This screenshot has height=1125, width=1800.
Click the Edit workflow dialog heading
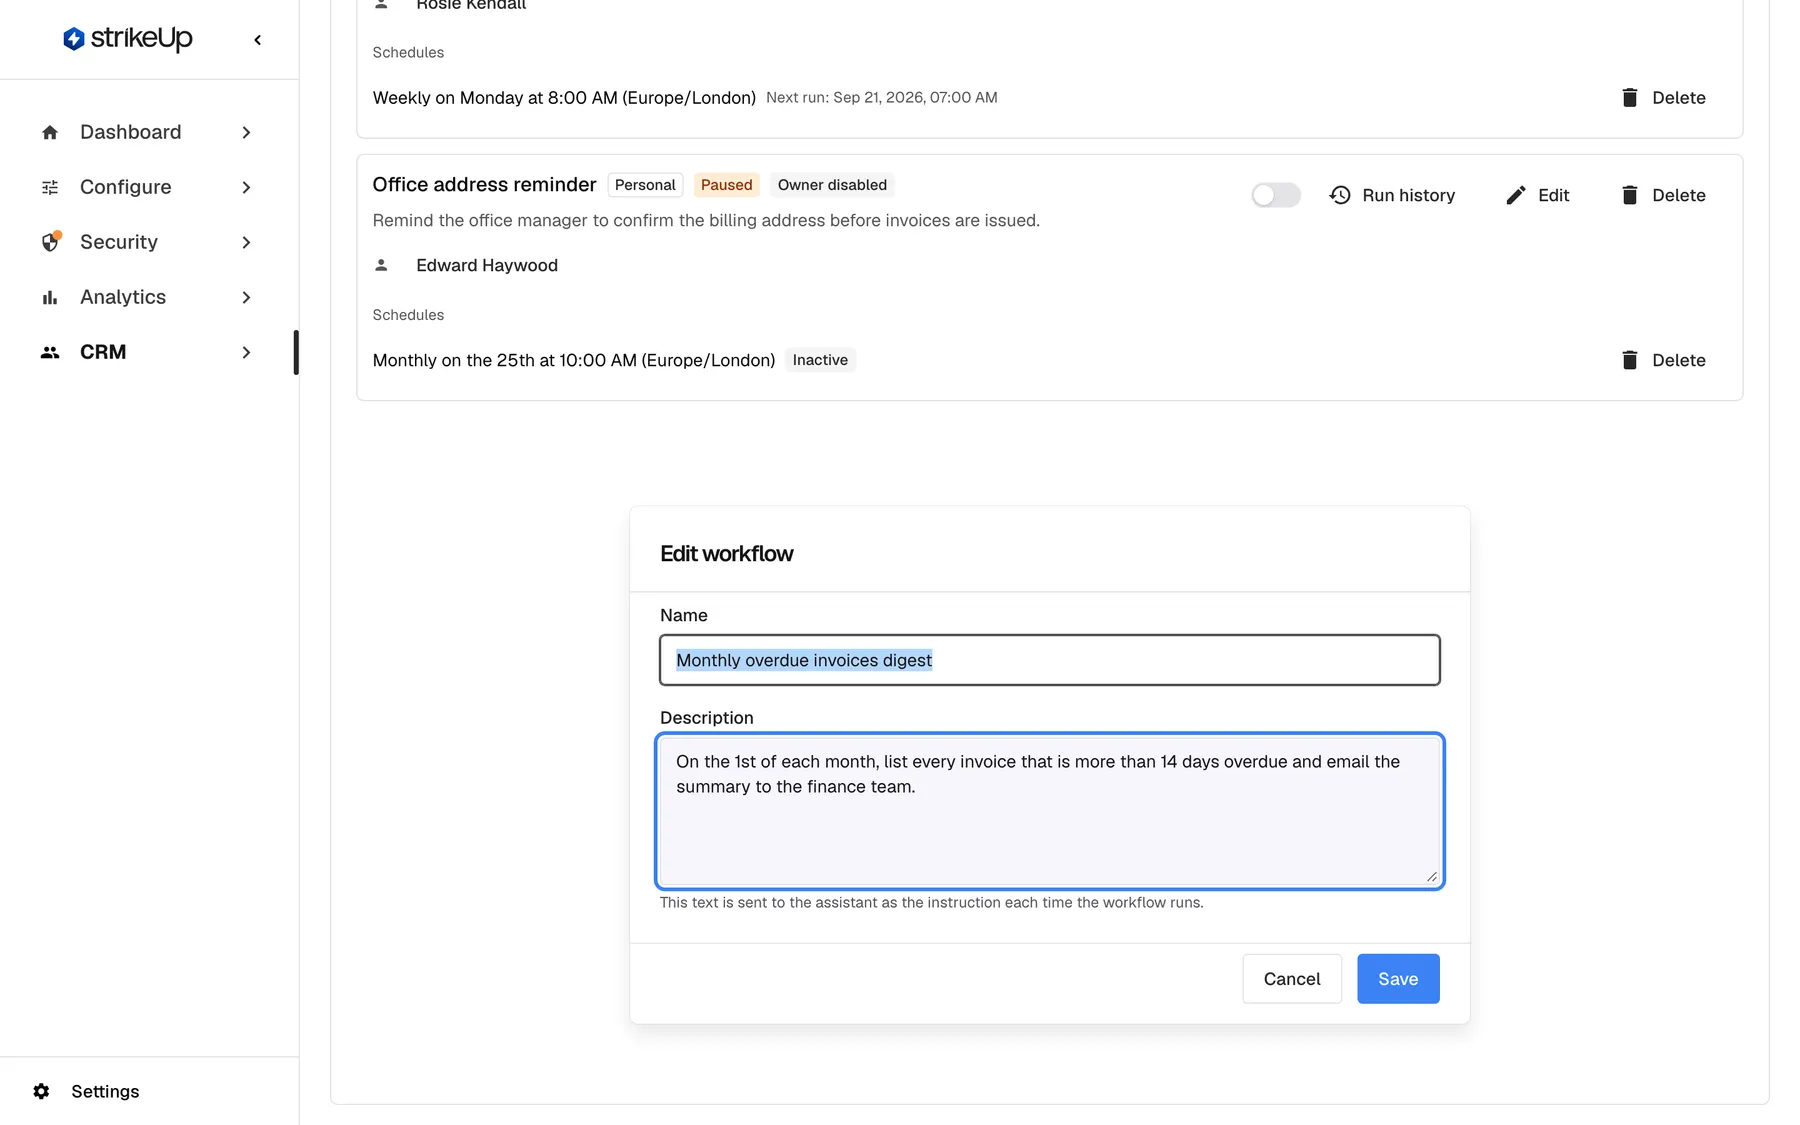click(x=726, y=553)
